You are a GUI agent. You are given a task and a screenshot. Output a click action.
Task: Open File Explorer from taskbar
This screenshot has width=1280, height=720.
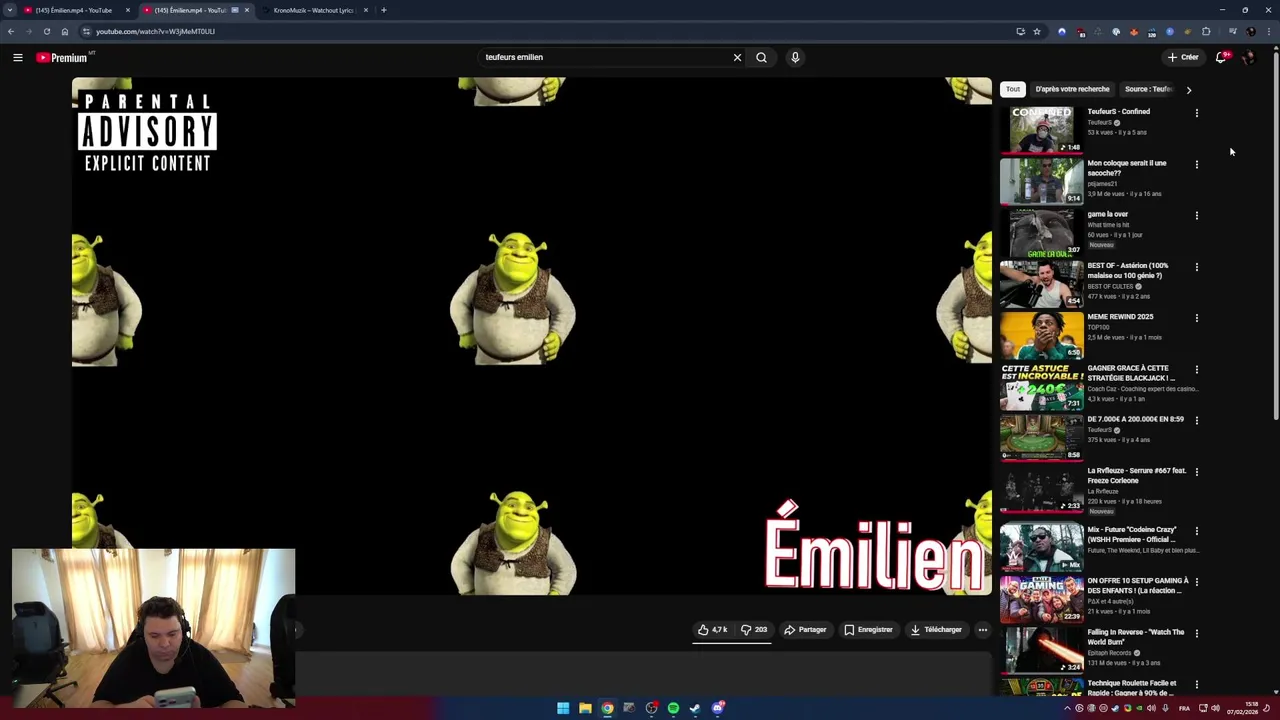tap(585, 708)
